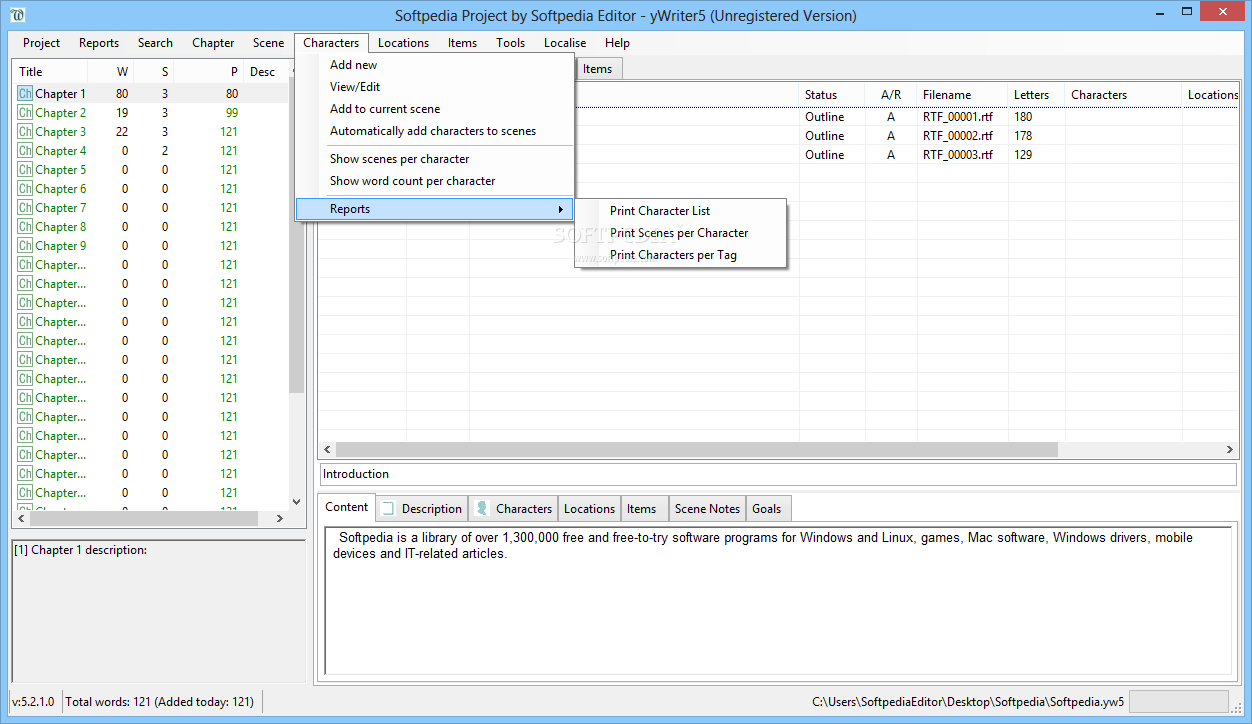Select Add to current scene
Image resolution: width=1252 pixels, height=724 pixels.
point(435,109)
